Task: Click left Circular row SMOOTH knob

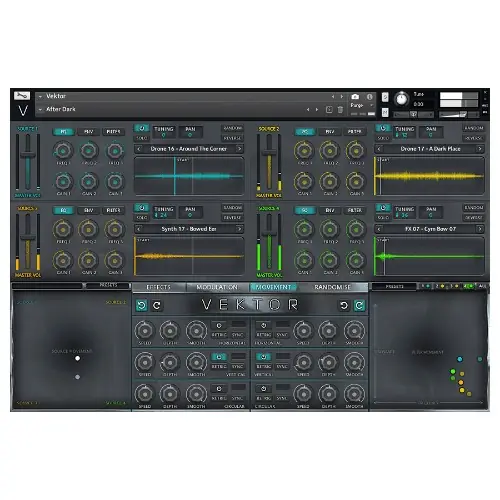Action: click(x=196, y=394)
